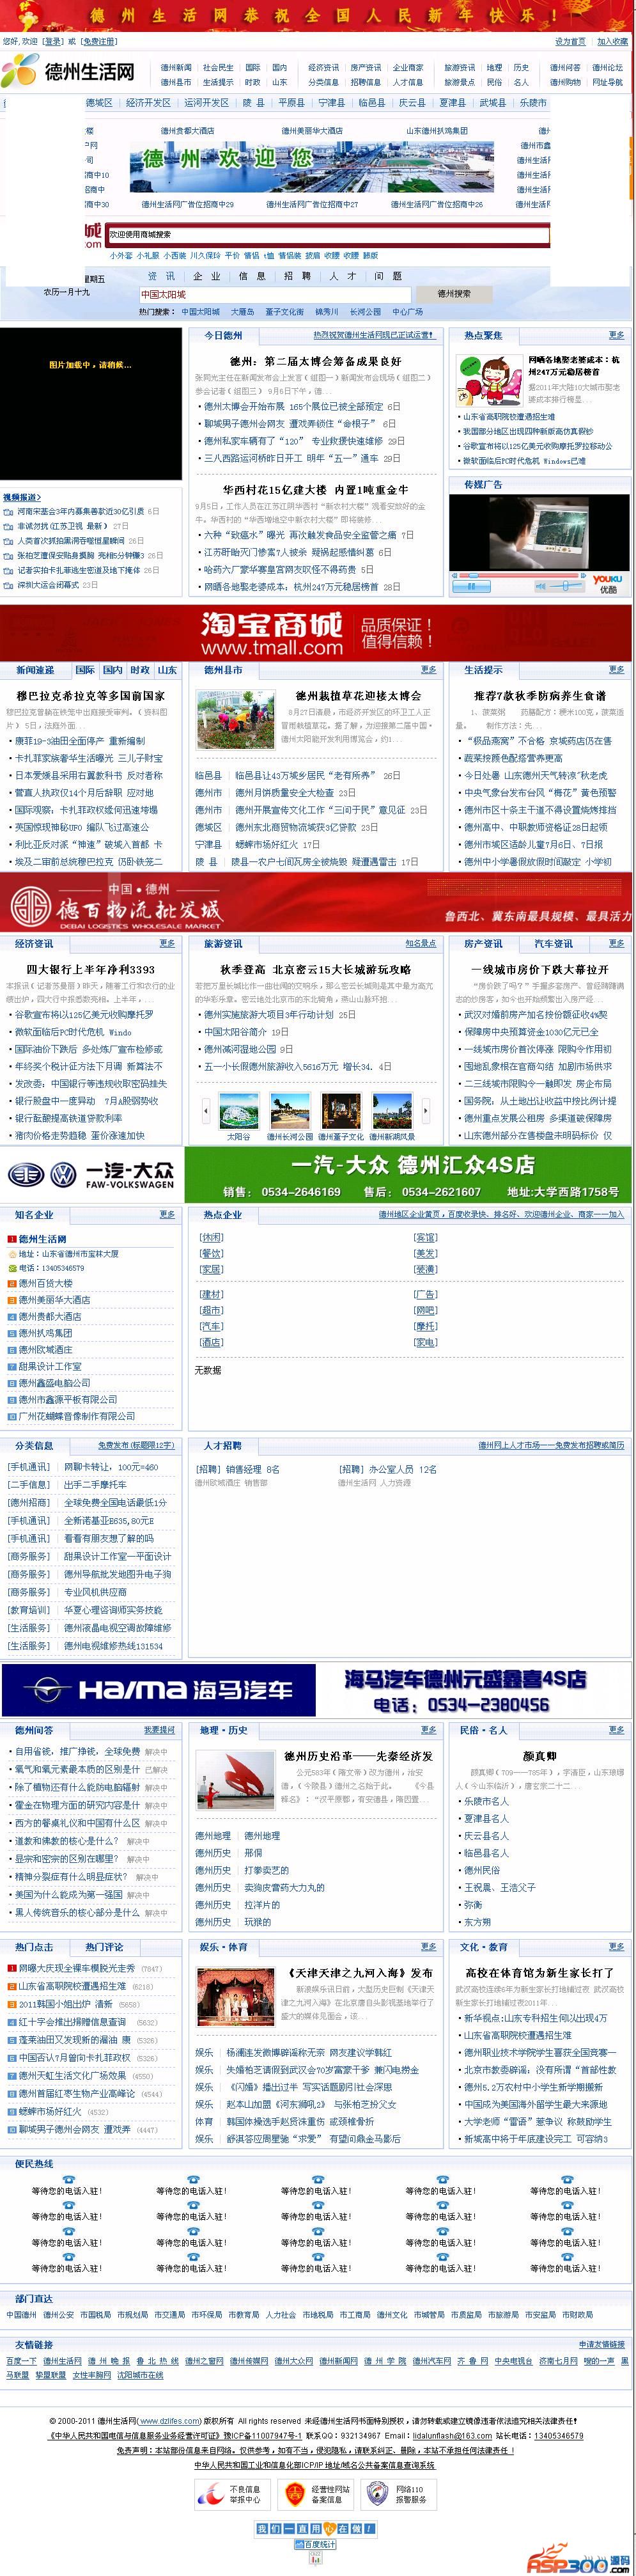Open the 德州论坛 nav link

[607, 68]
